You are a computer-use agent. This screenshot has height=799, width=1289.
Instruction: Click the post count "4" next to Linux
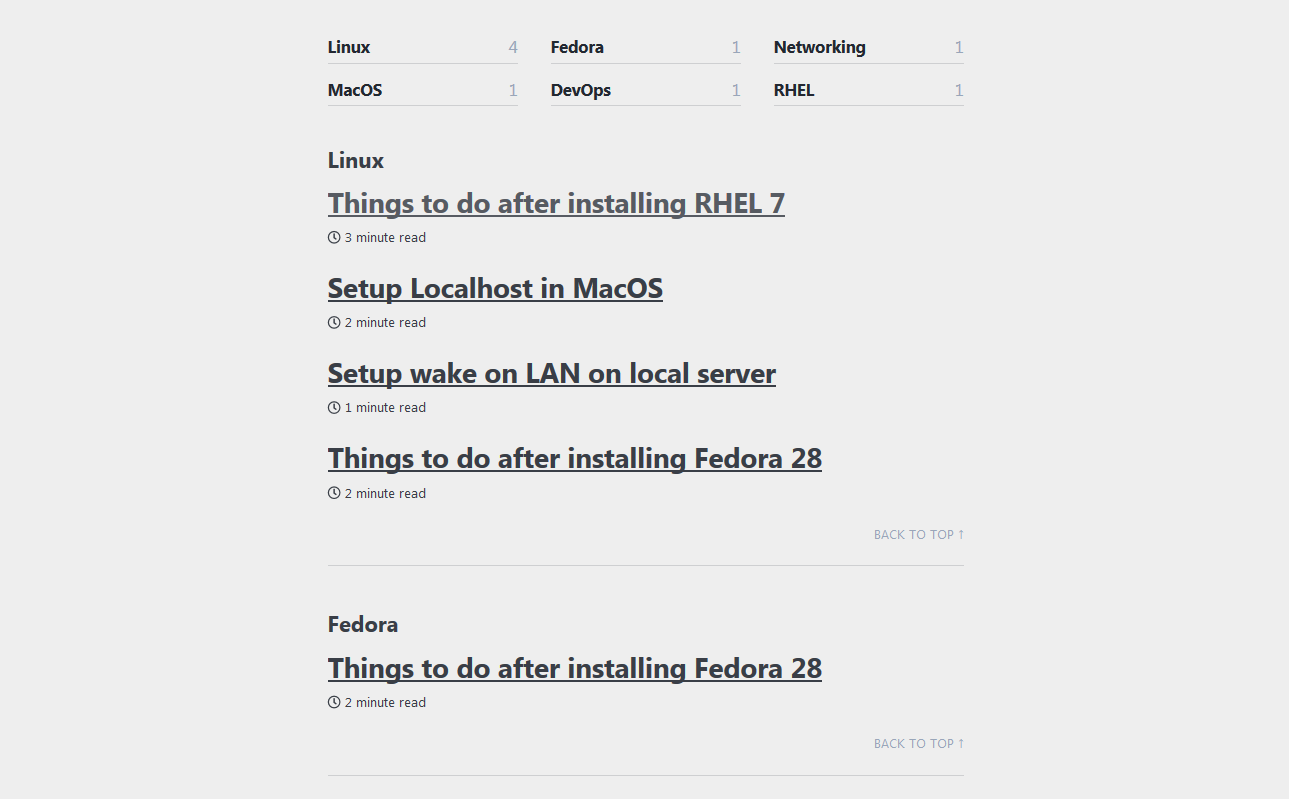coord(512,47)
